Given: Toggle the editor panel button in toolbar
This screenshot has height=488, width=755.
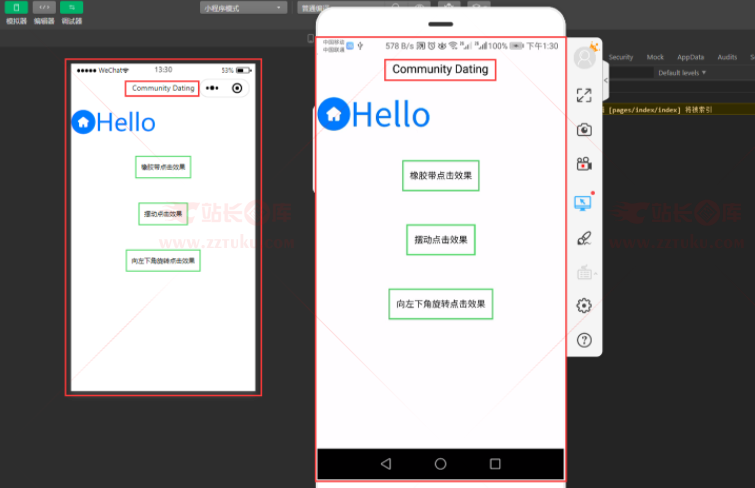Looking at the screenshot, I should click(44, 7).
